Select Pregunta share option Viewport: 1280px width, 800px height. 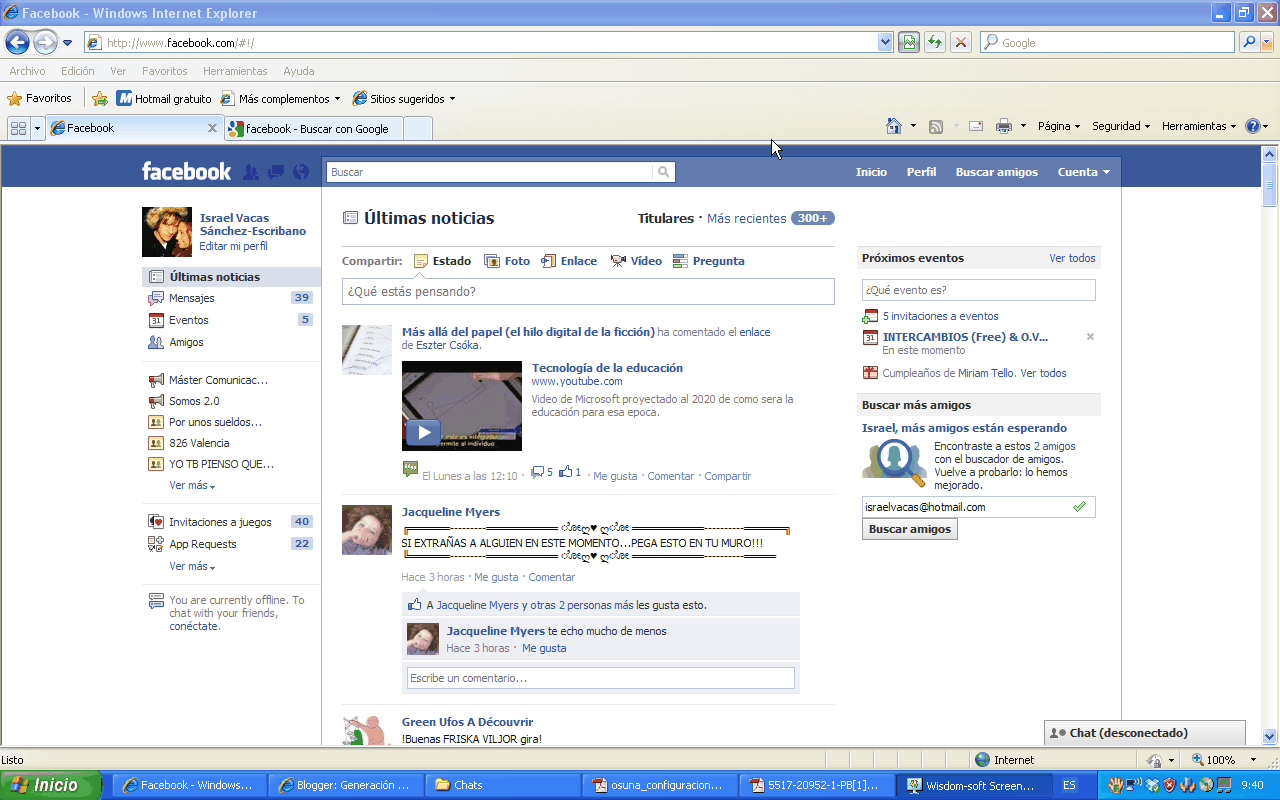point(709,261)
